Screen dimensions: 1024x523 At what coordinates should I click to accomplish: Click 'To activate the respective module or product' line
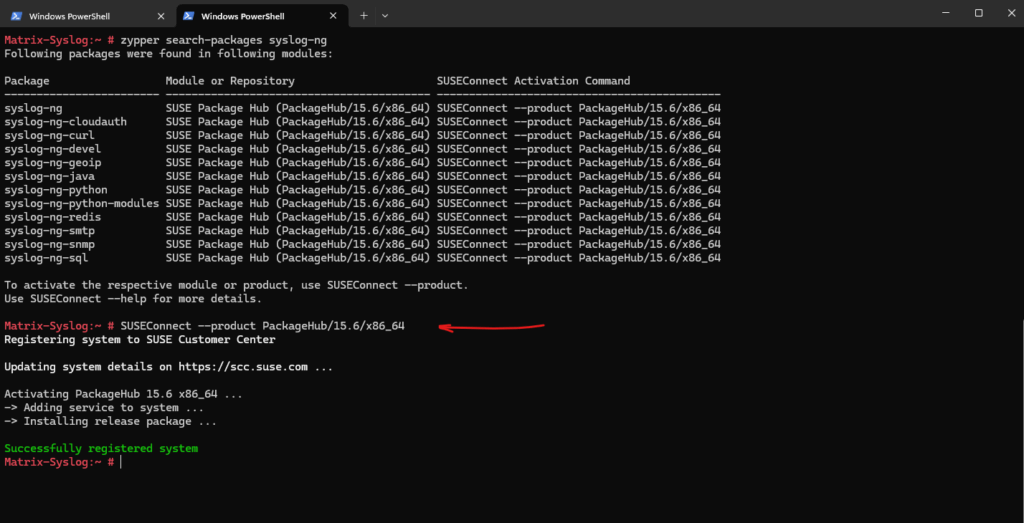click(236, 285)
